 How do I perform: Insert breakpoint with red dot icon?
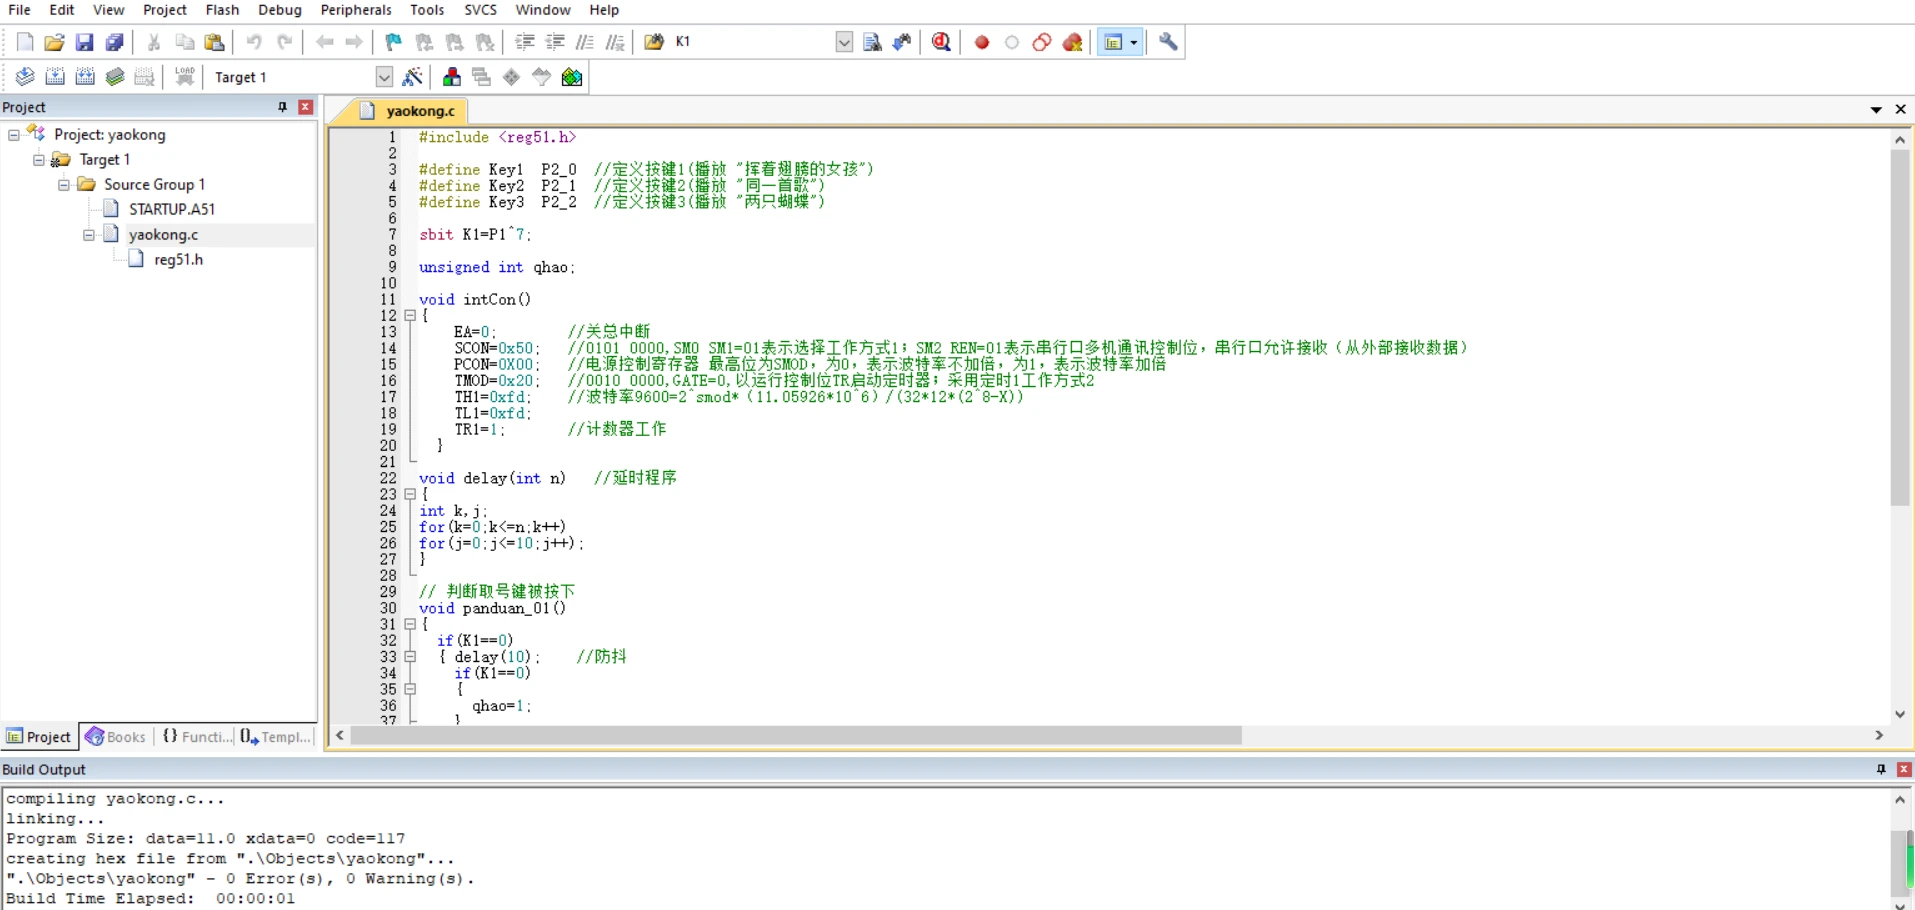982,42
